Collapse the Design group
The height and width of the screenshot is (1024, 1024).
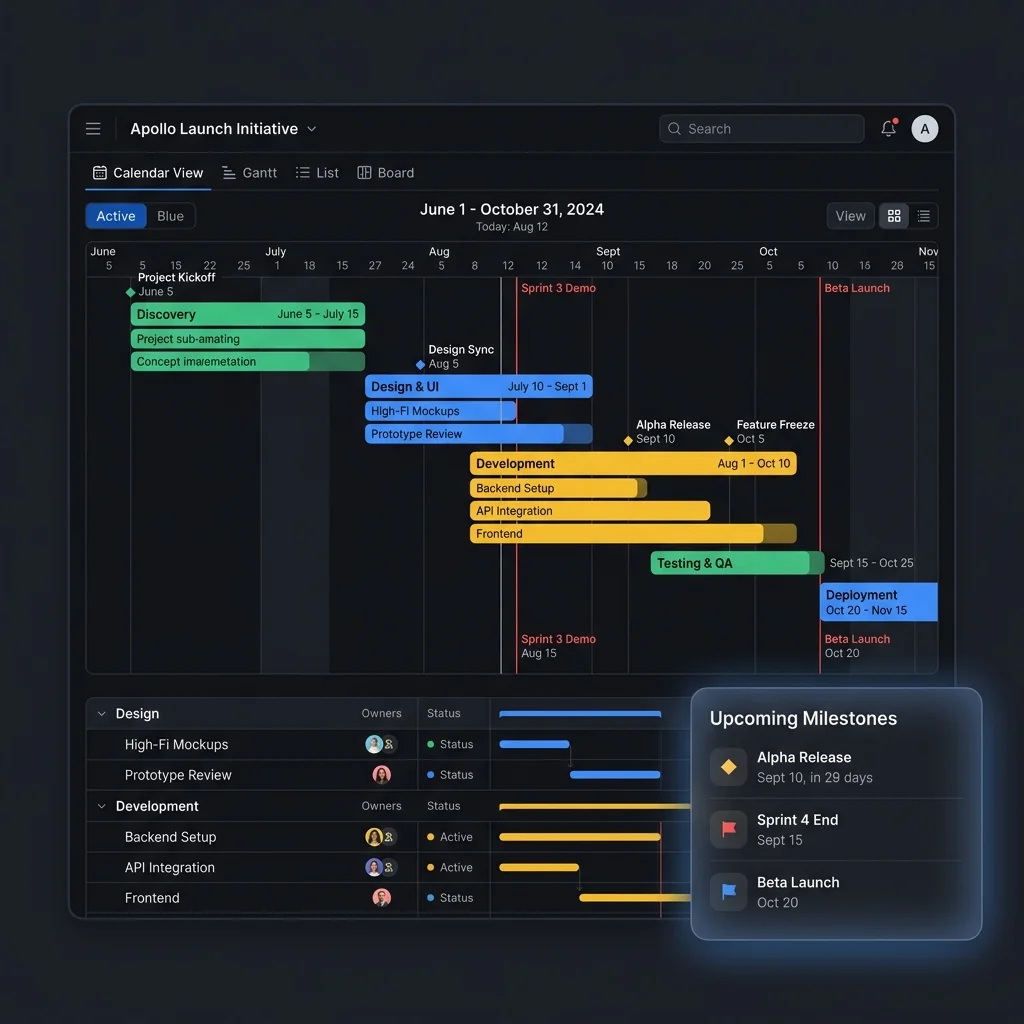click(x=101, y=714)
